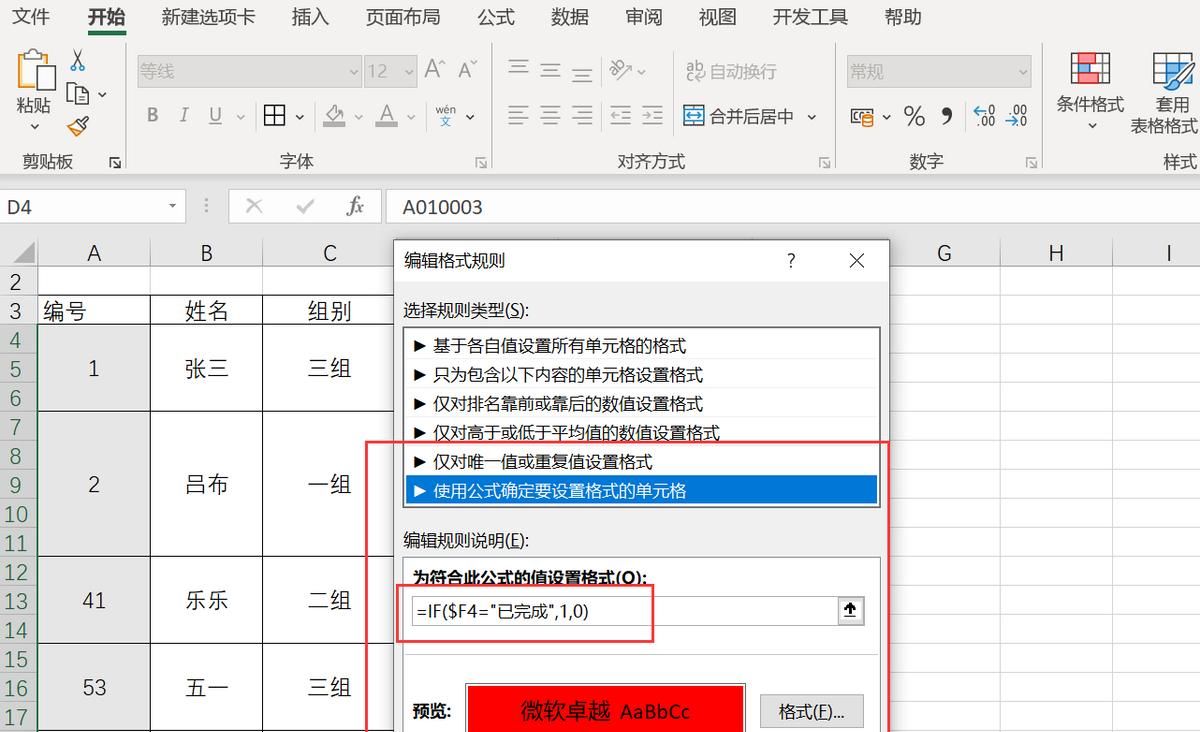This screenshot has height=732, width=1200.
Task: Click the 格式(F) button in the dialog
Action: [810, 711]
